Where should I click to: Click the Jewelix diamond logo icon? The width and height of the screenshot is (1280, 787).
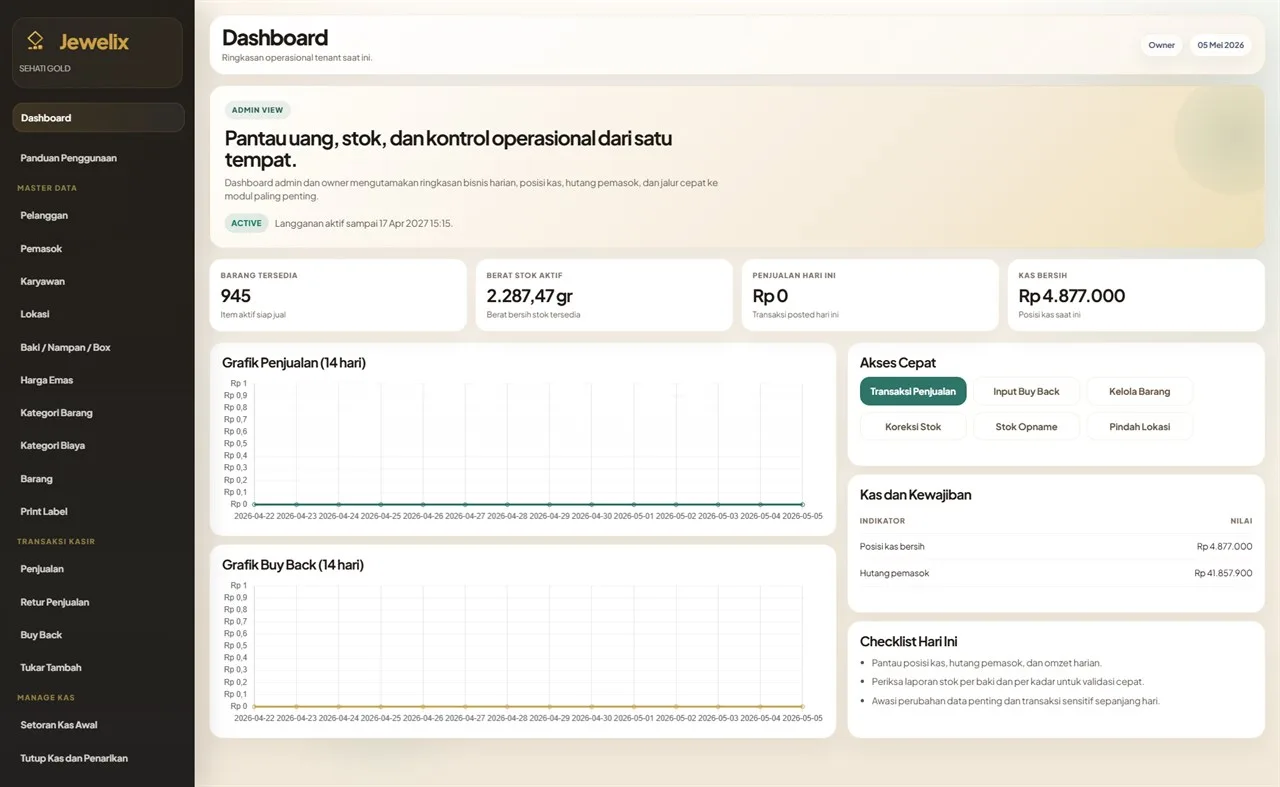[35, 41]
